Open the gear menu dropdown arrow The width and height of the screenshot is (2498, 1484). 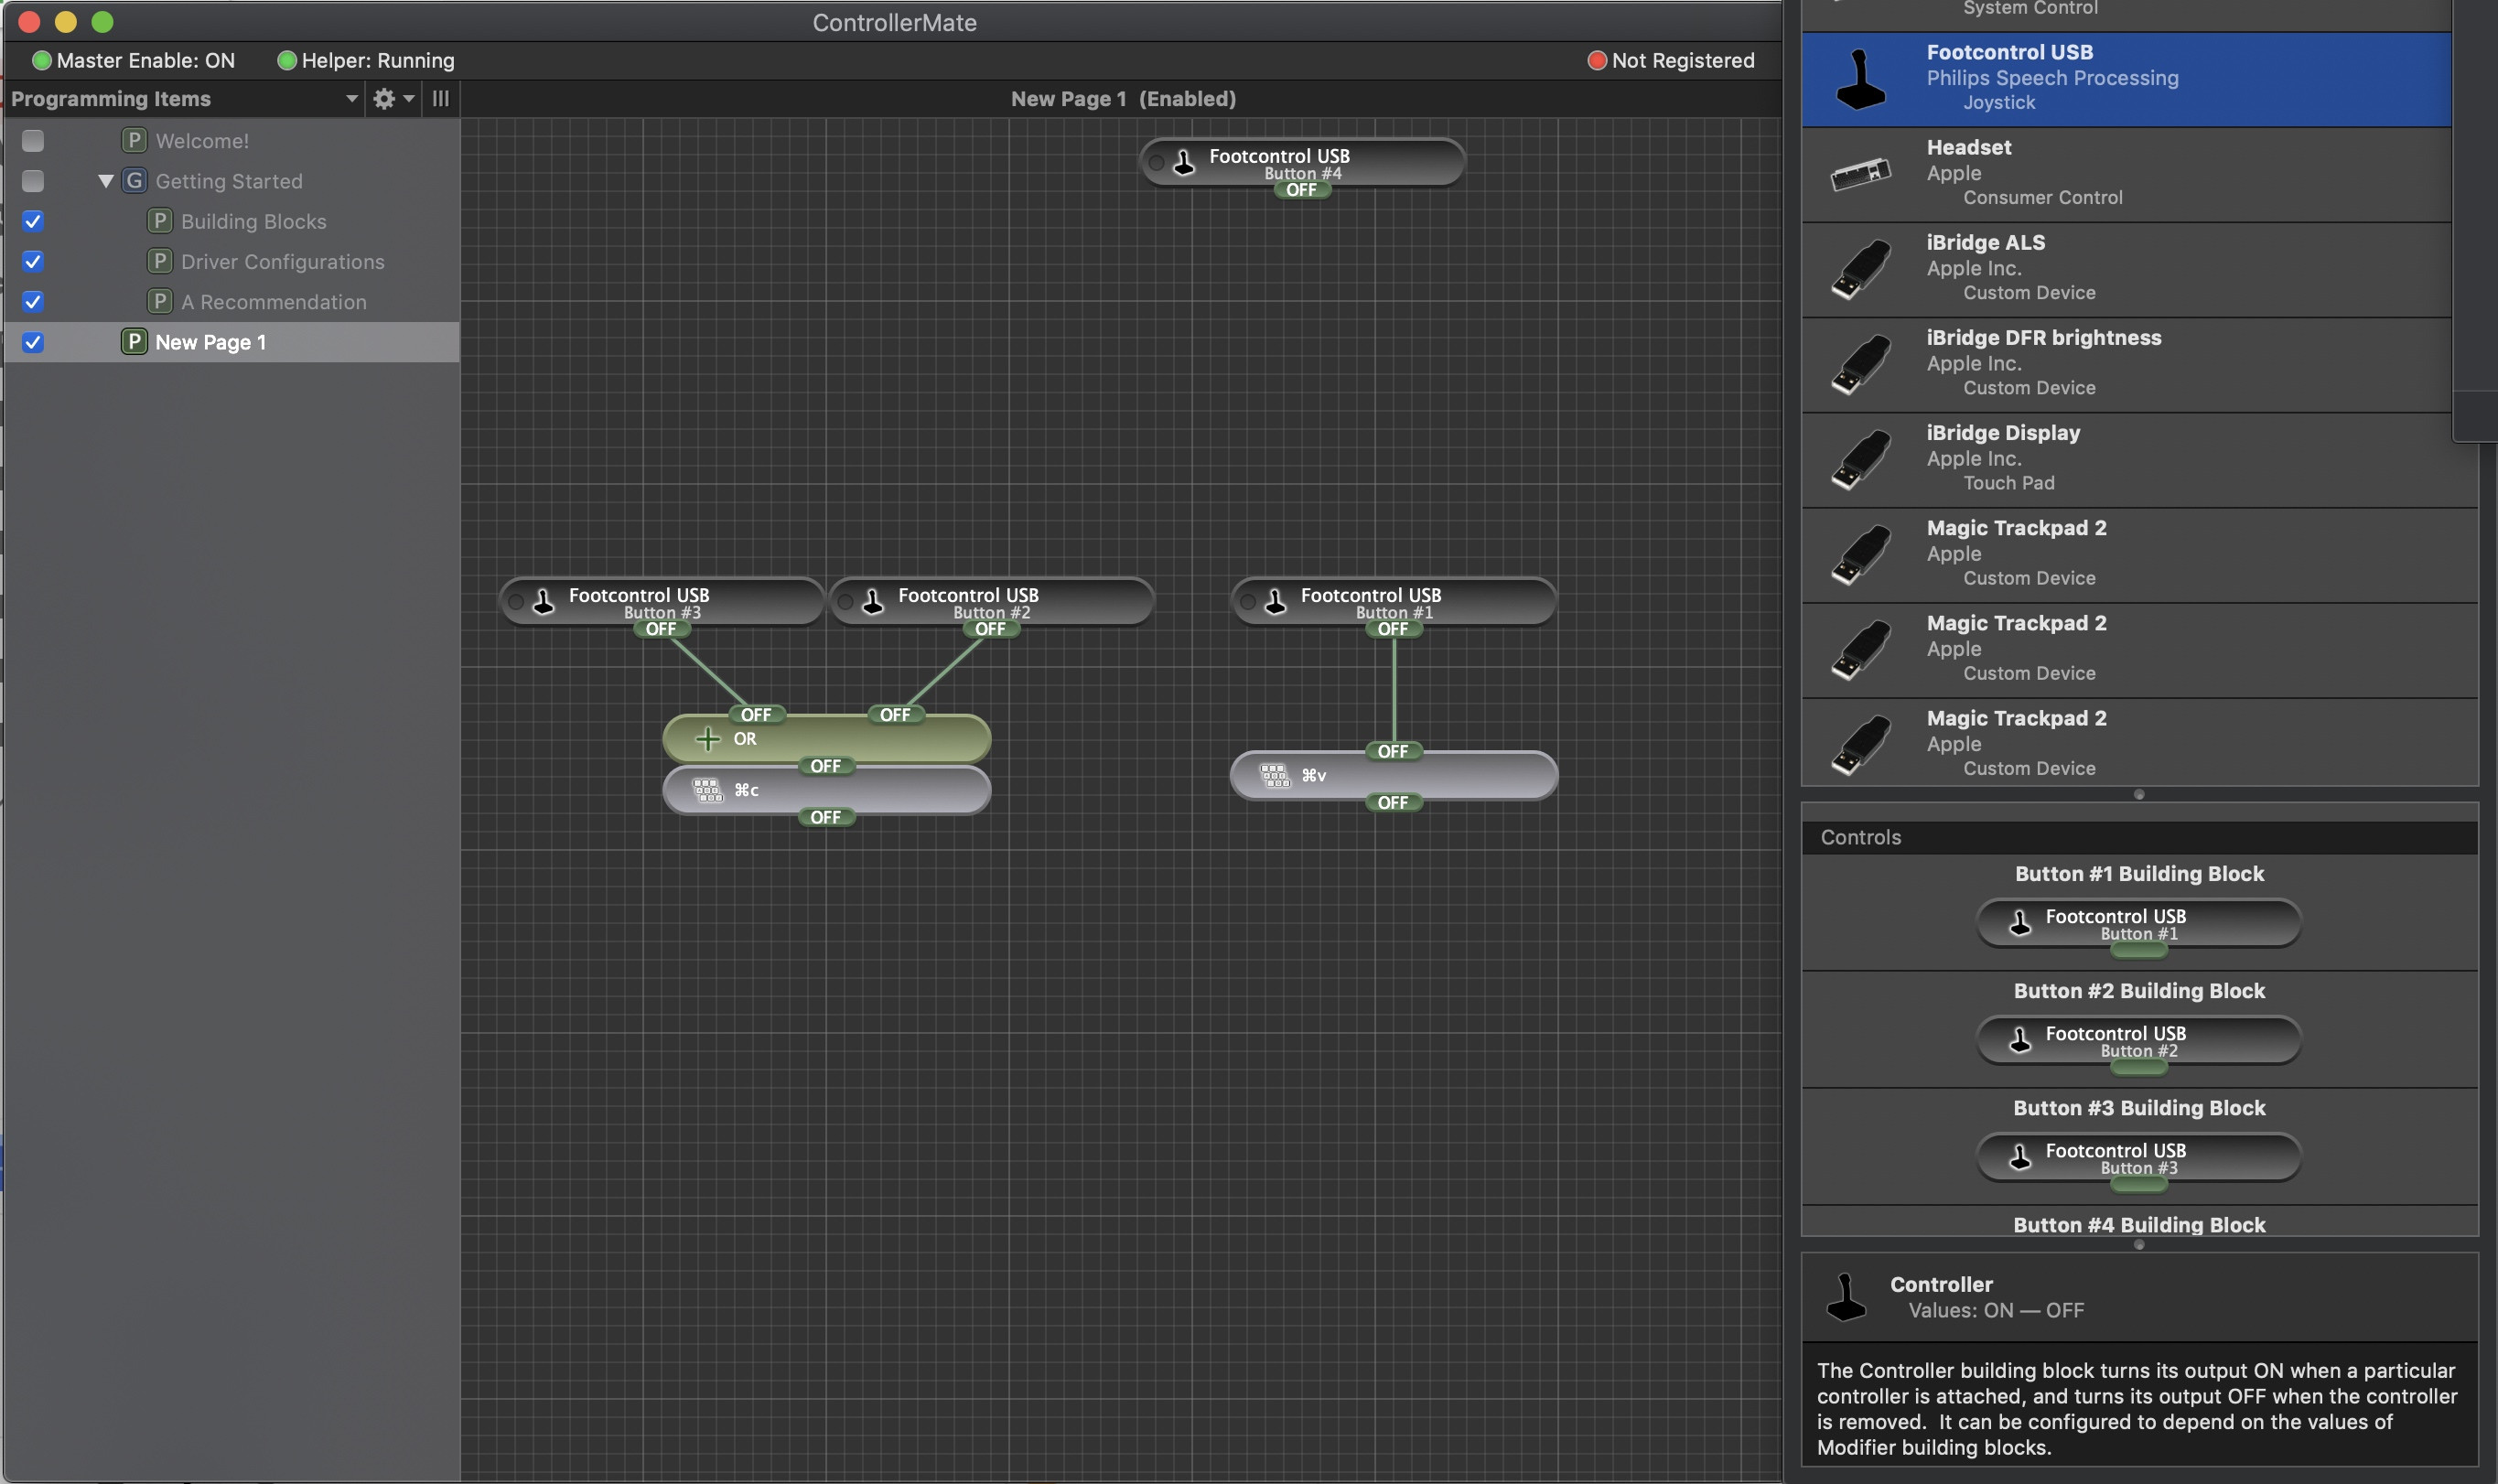[x=409, y=98]
